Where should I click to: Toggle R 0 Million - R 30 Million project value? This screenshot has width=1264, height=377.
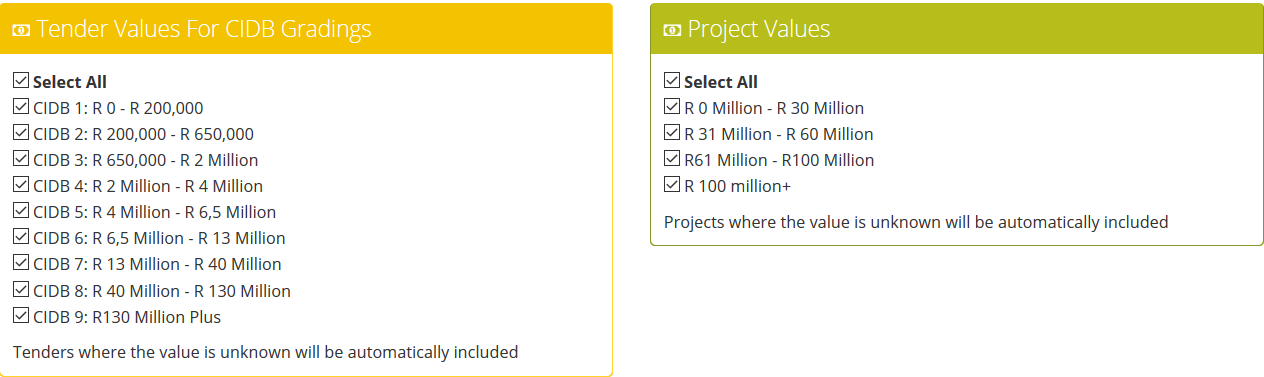point(672,107)
